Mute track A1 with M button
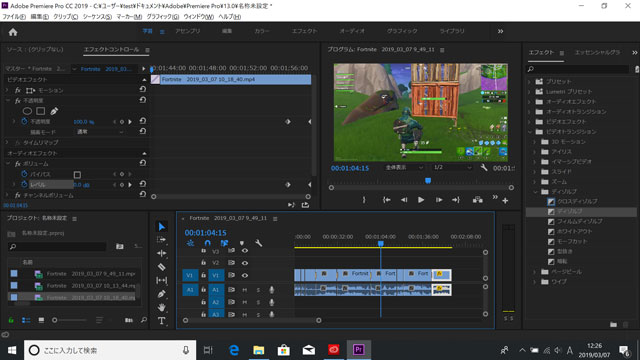The width and height of the screenshot is (640, 360). click(245, 290)
